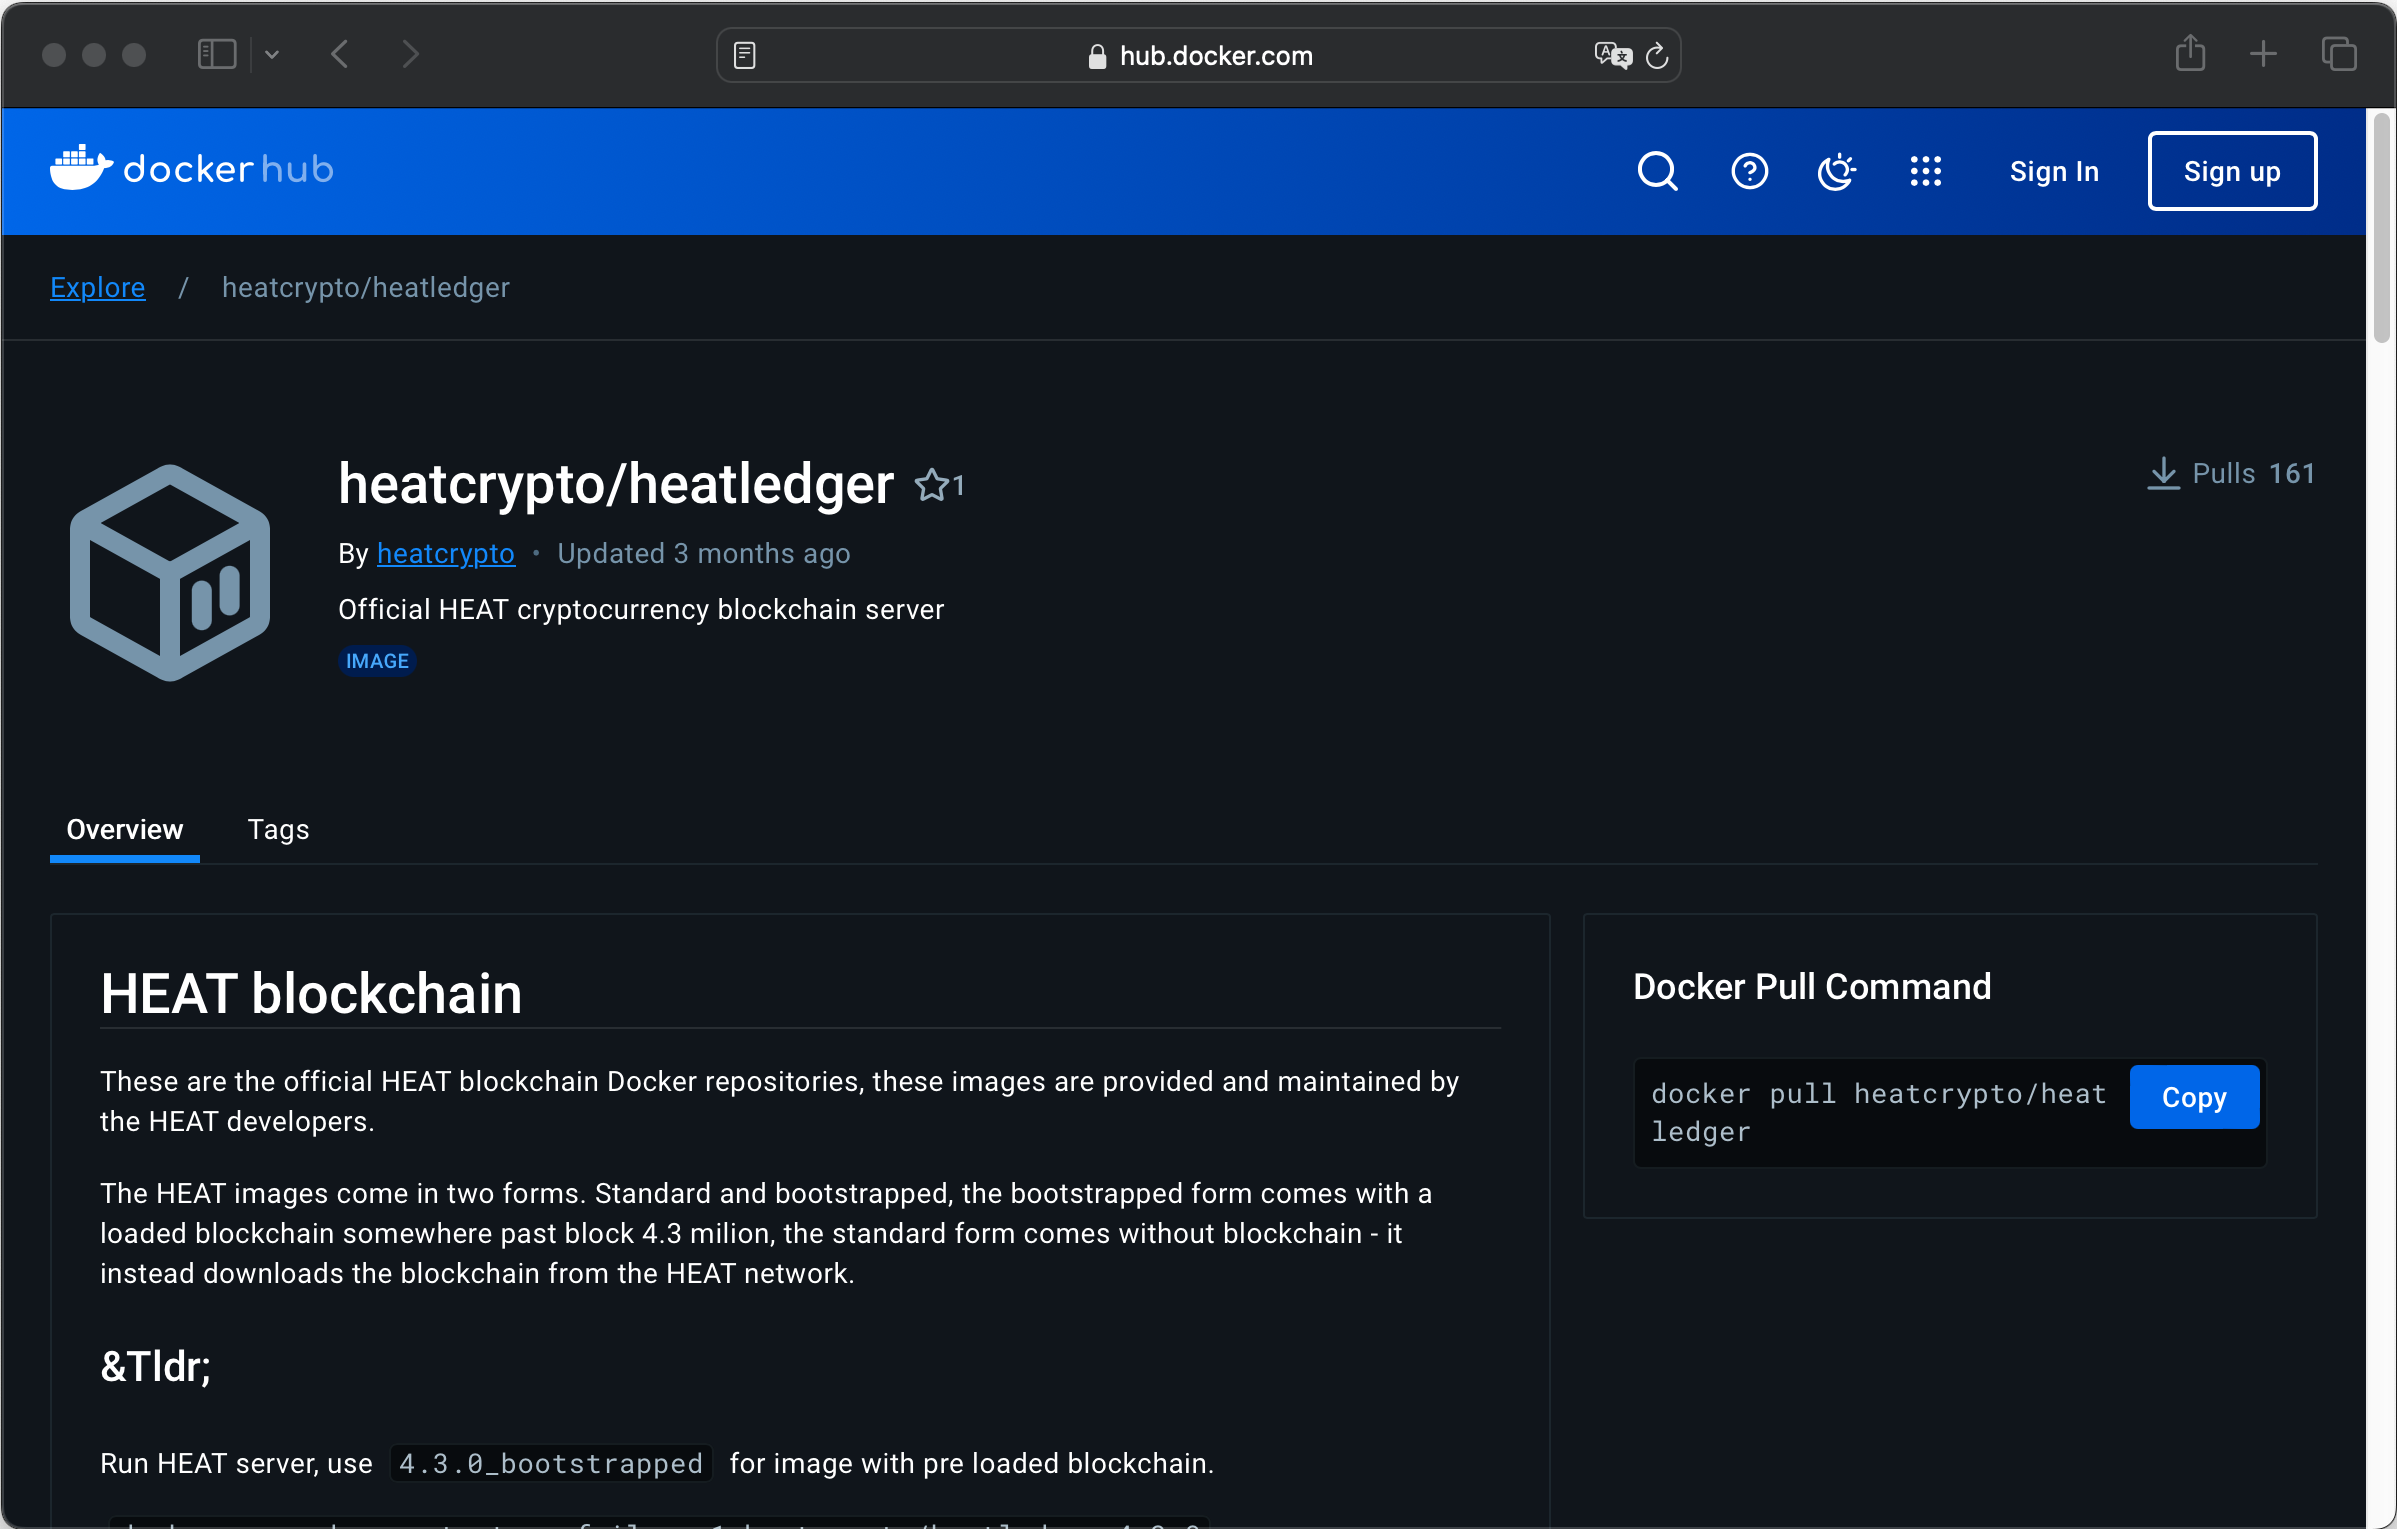Click the lock icon in address bar

click(1097, 56)
